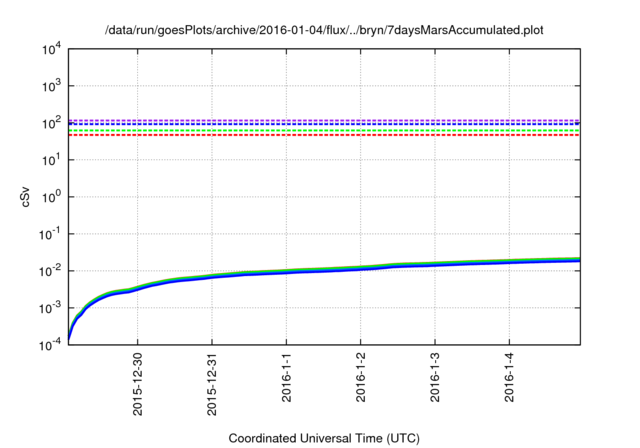Click the 10^4 y-axis tick label
This screenshot has width=640, height=448.
[52, 50]
